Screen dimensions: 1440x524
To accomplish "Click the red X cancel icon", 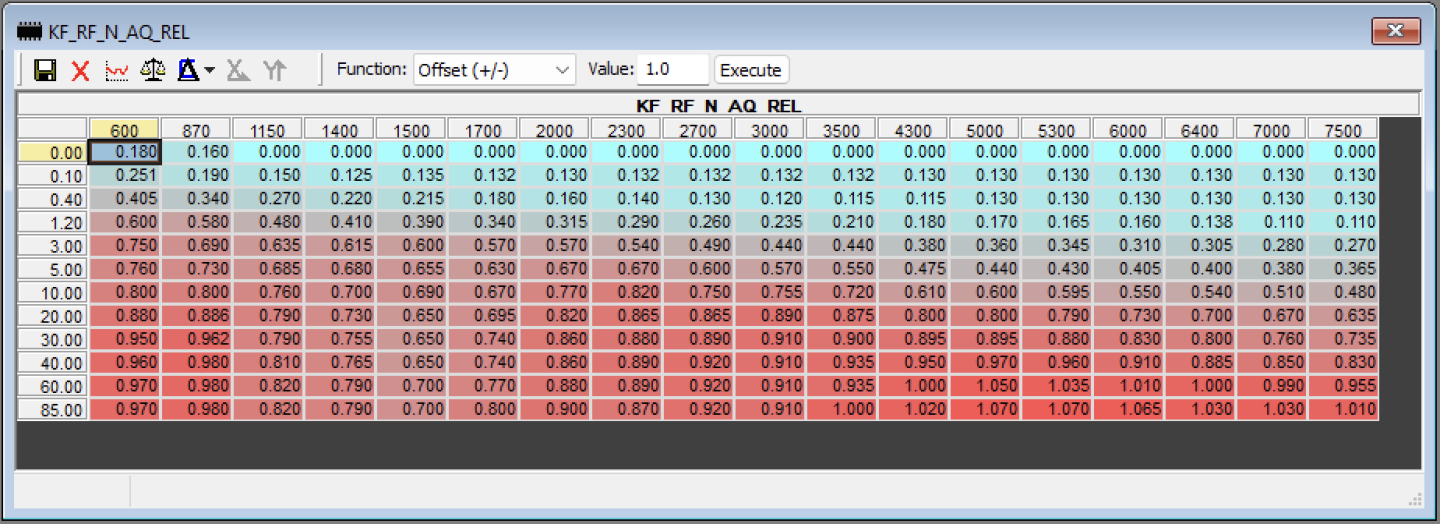I will click(x=81, y=70).
